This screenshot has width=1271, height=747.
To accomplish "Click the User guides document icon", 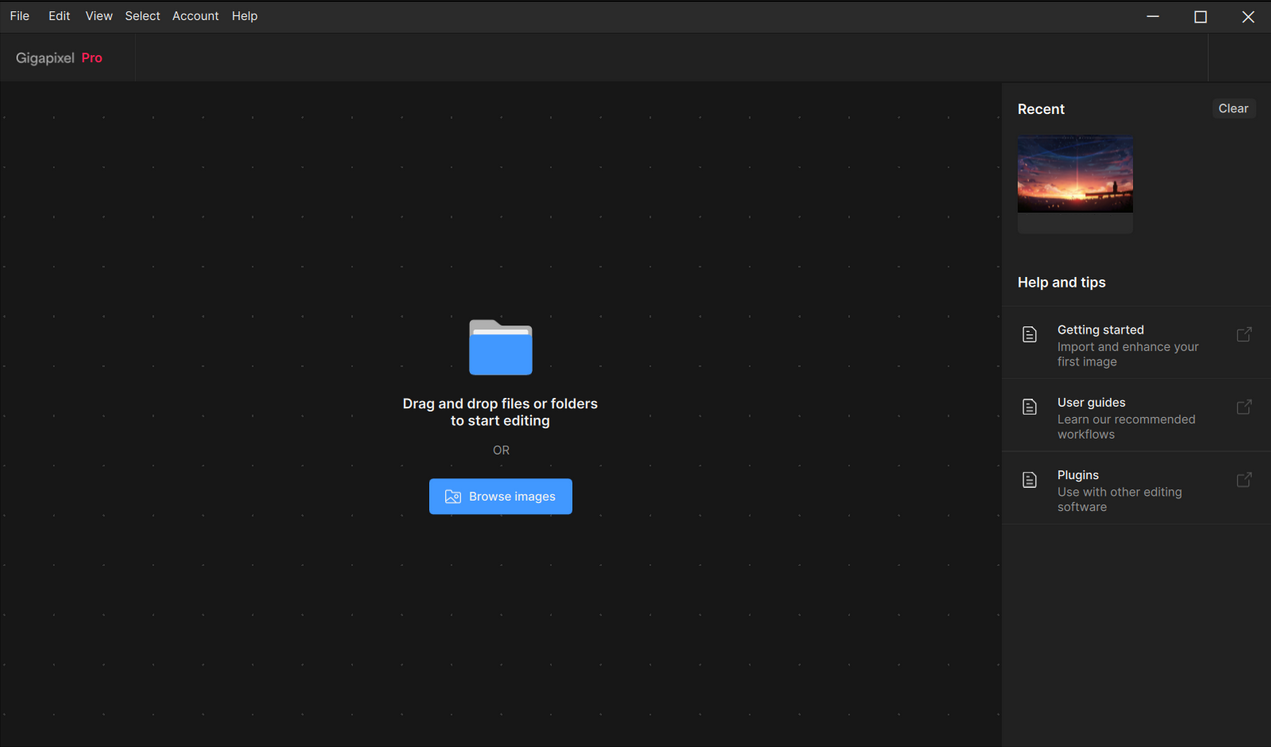I will coord(1029,407).
